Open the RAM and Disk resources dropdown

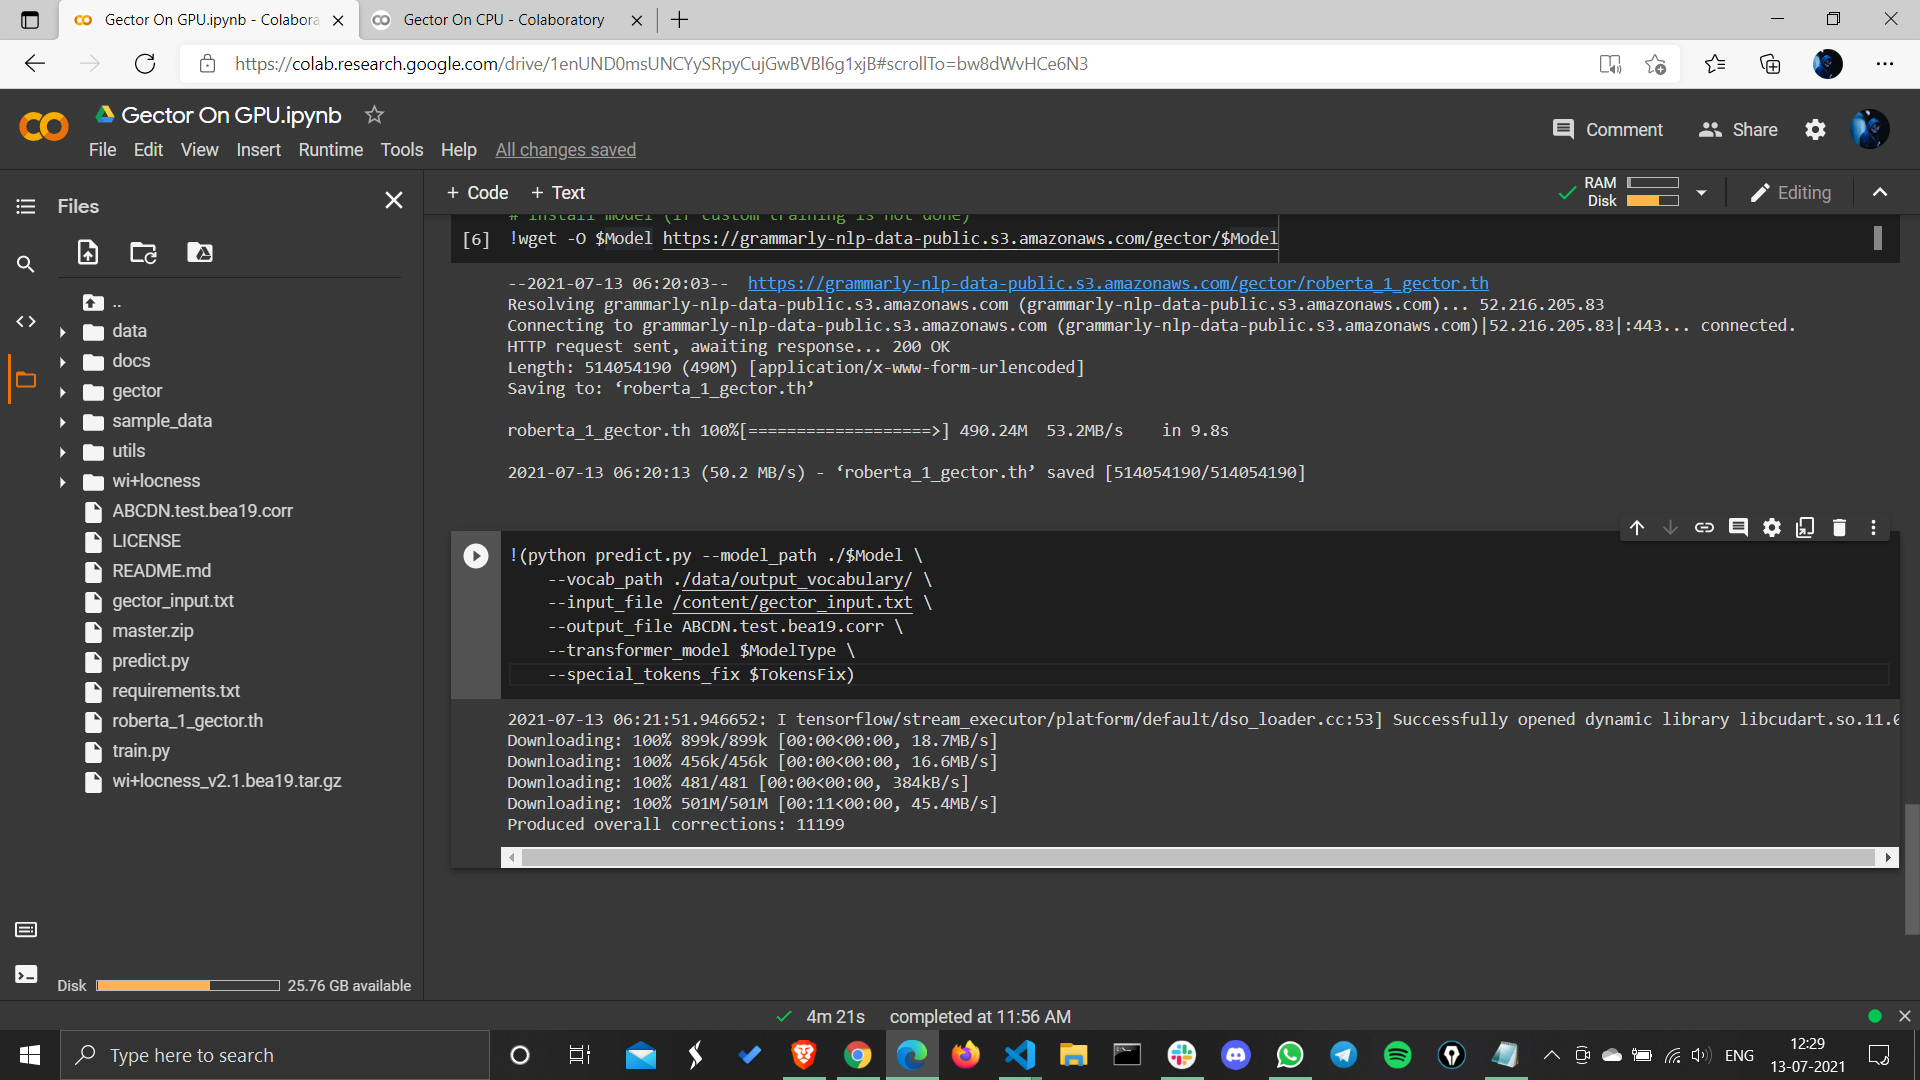1702,192
